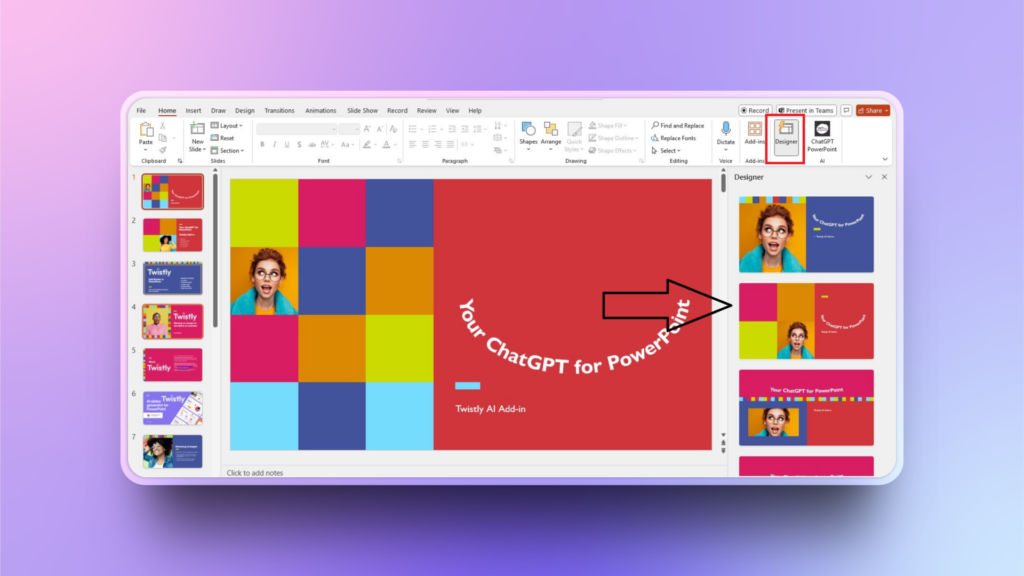Image resolution: width=1024 pixels, height=576 pixels.
Task: Align text left
Action: pos(413,144)
